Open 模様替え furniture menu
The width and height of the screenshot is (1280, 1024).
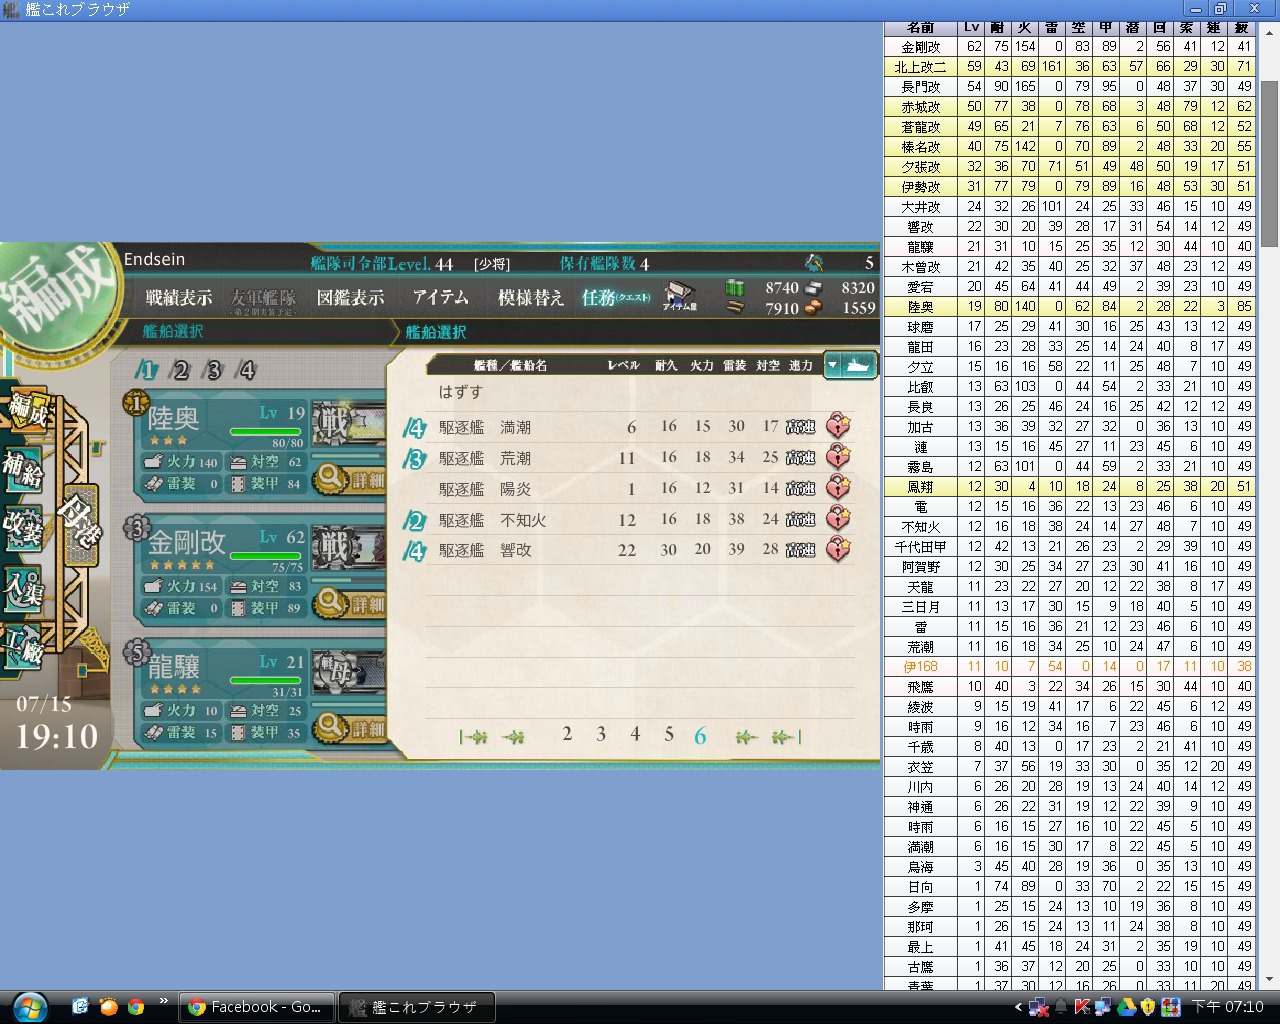pos(531,297)
